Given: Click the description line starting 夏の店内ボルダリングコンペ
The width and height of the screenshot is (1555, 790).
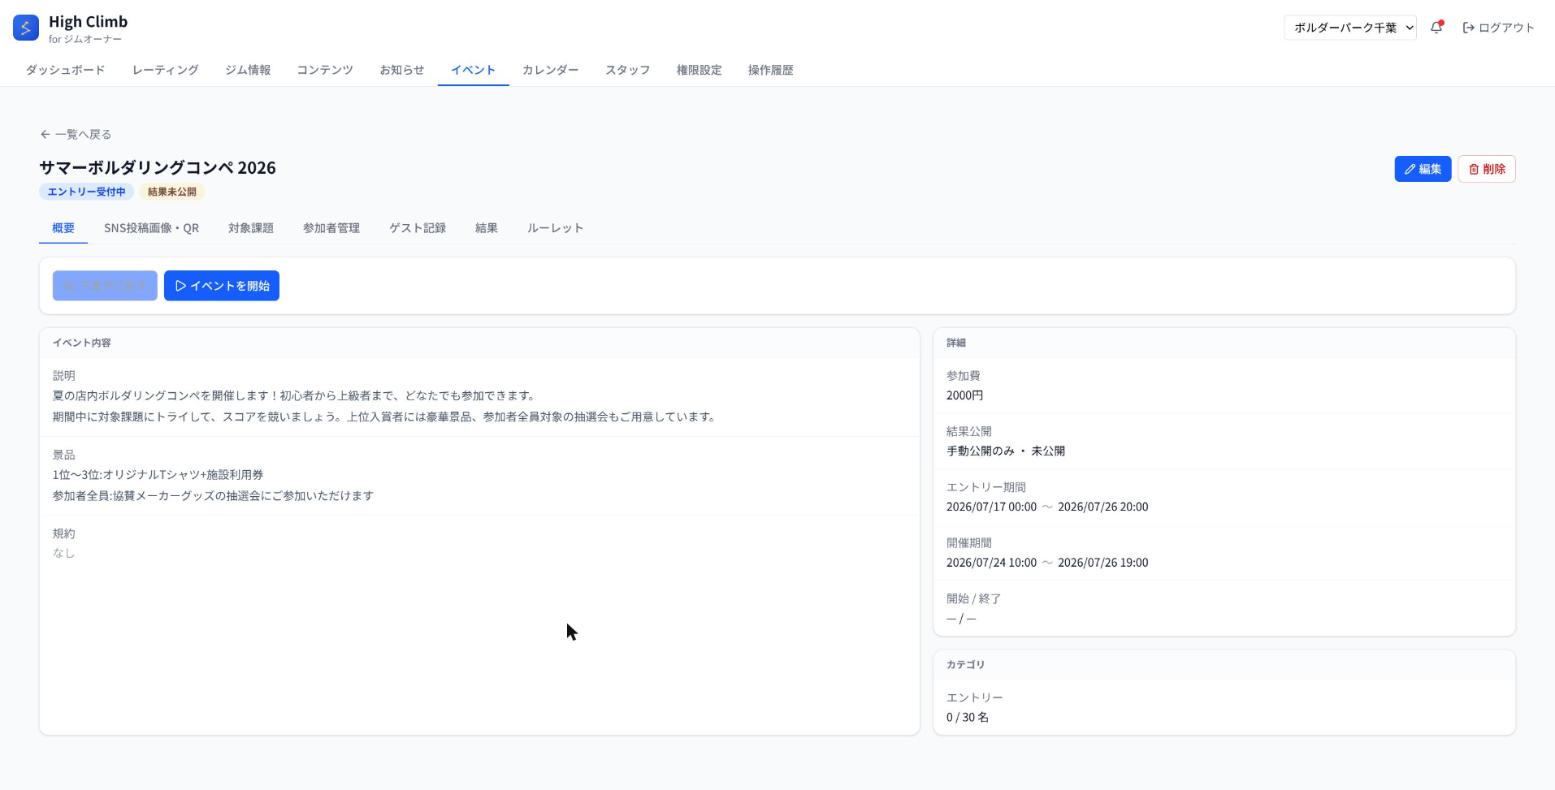Looking at the screenshot, I should (x=293, y=396).
